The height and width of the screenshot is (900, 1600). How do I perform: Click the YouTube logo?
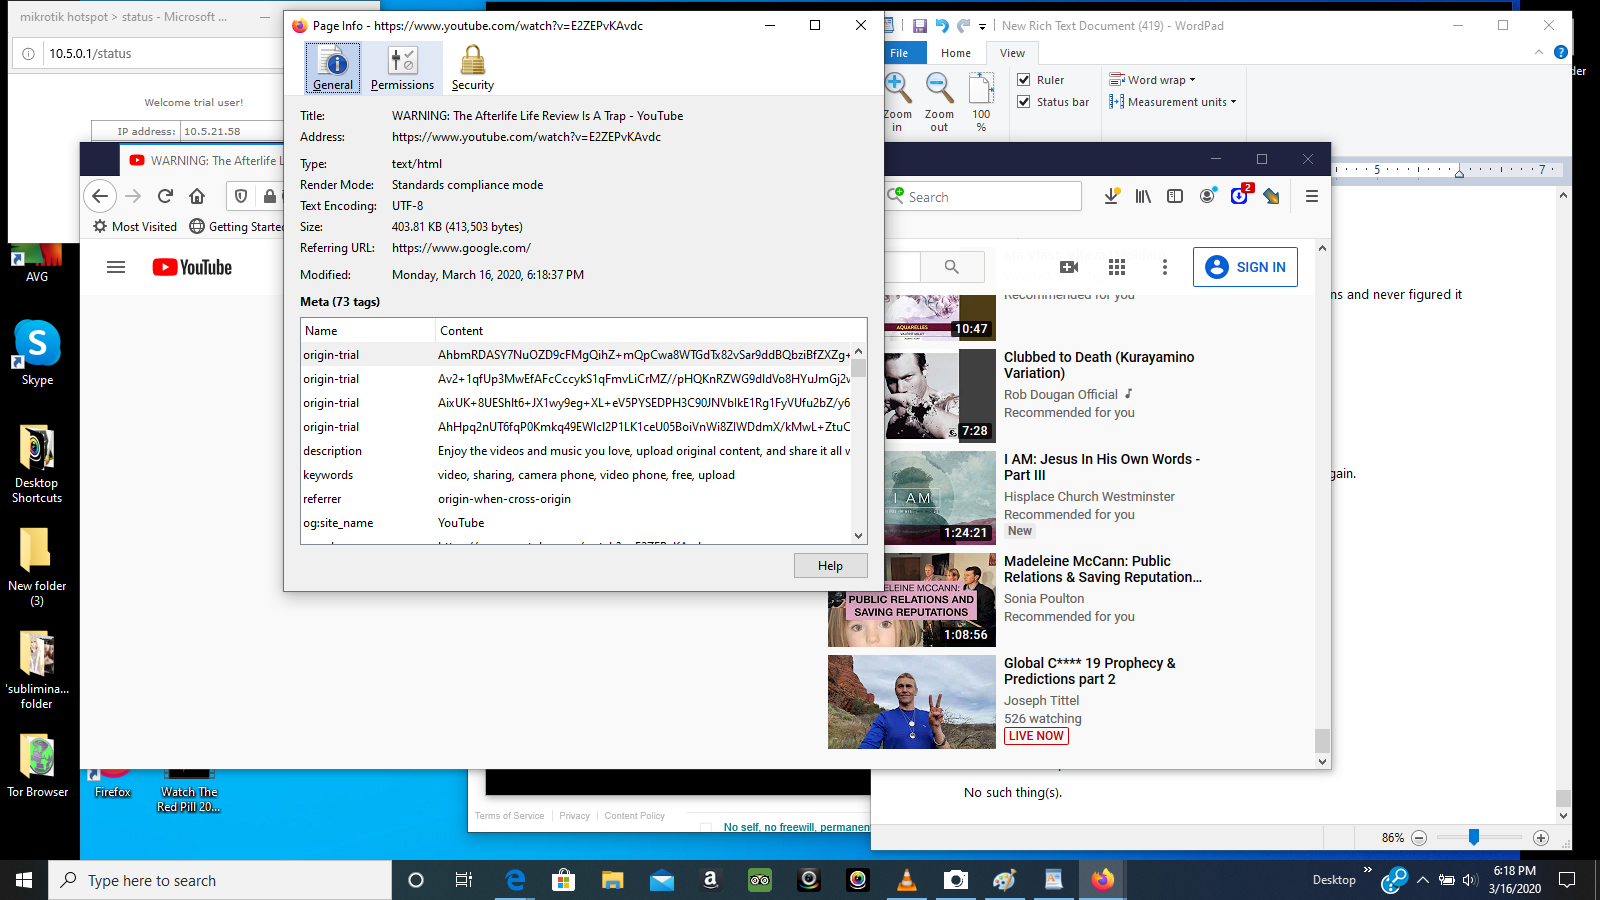192,267
